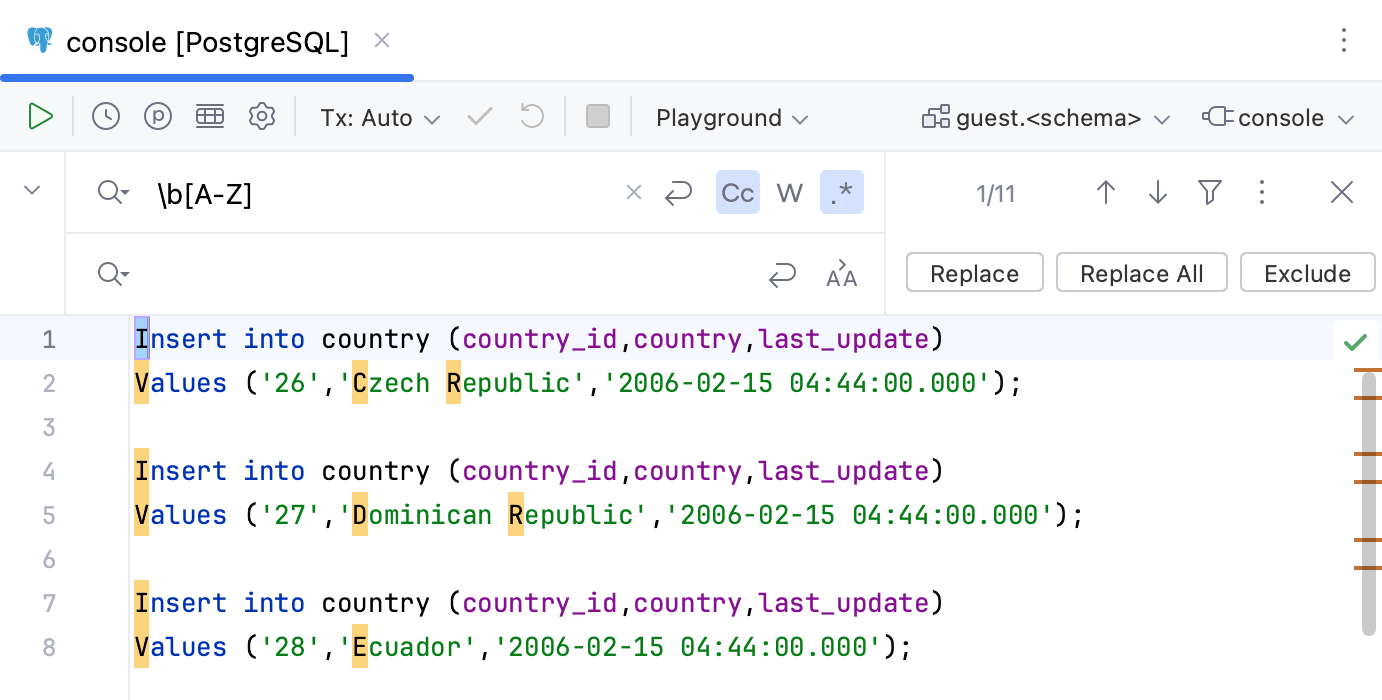Open console settings gear icon

(262, 117)
